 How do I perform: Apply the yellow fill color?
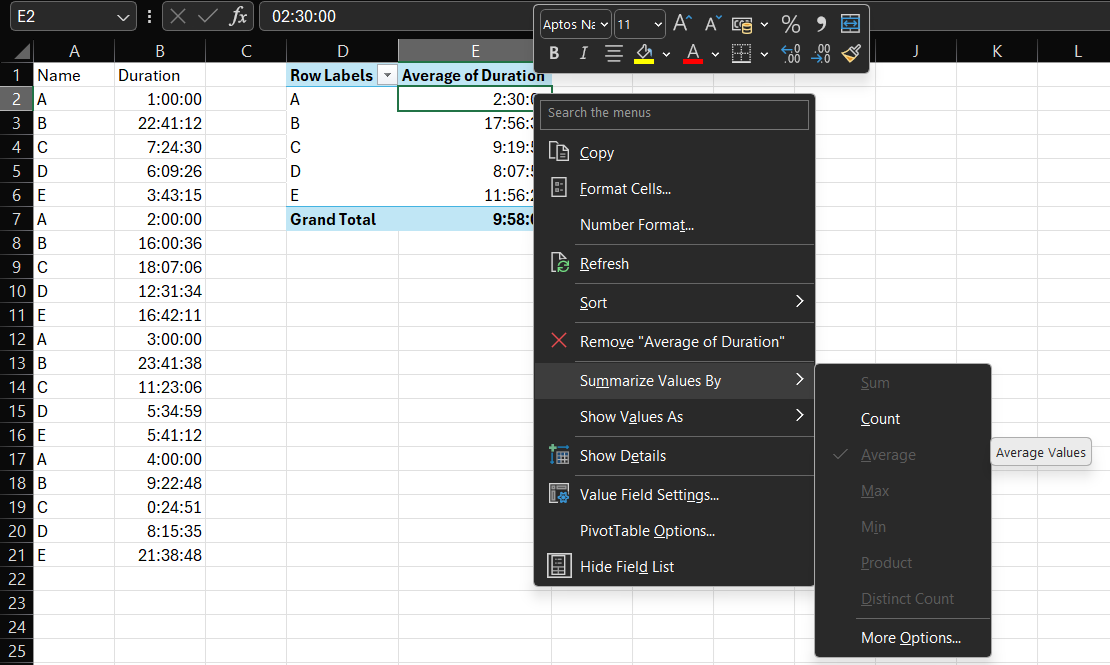click(643, 54)
